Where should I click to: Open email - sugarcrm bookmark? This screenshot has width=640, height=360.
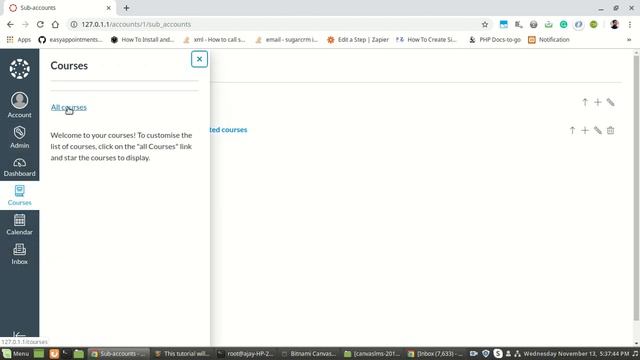tap(287, 40)
